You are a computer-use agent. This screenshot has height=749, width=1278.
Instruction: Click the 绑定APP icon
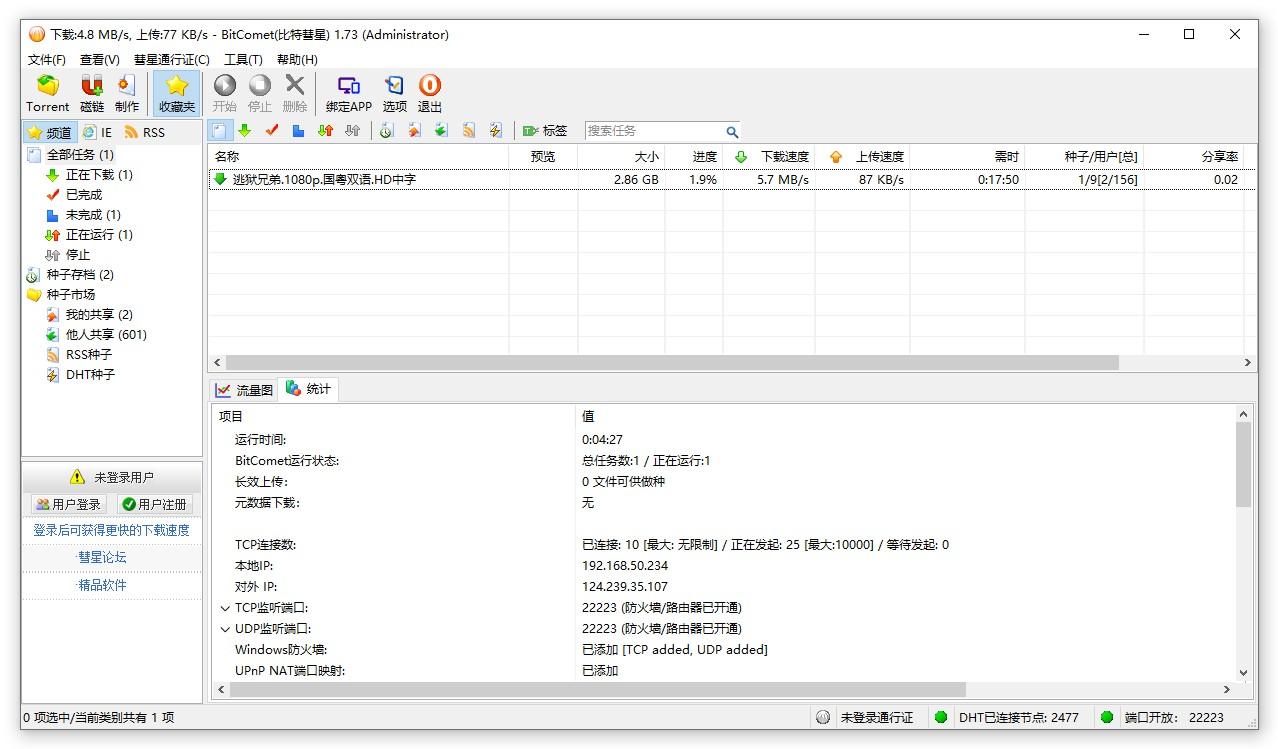point(348,92)
